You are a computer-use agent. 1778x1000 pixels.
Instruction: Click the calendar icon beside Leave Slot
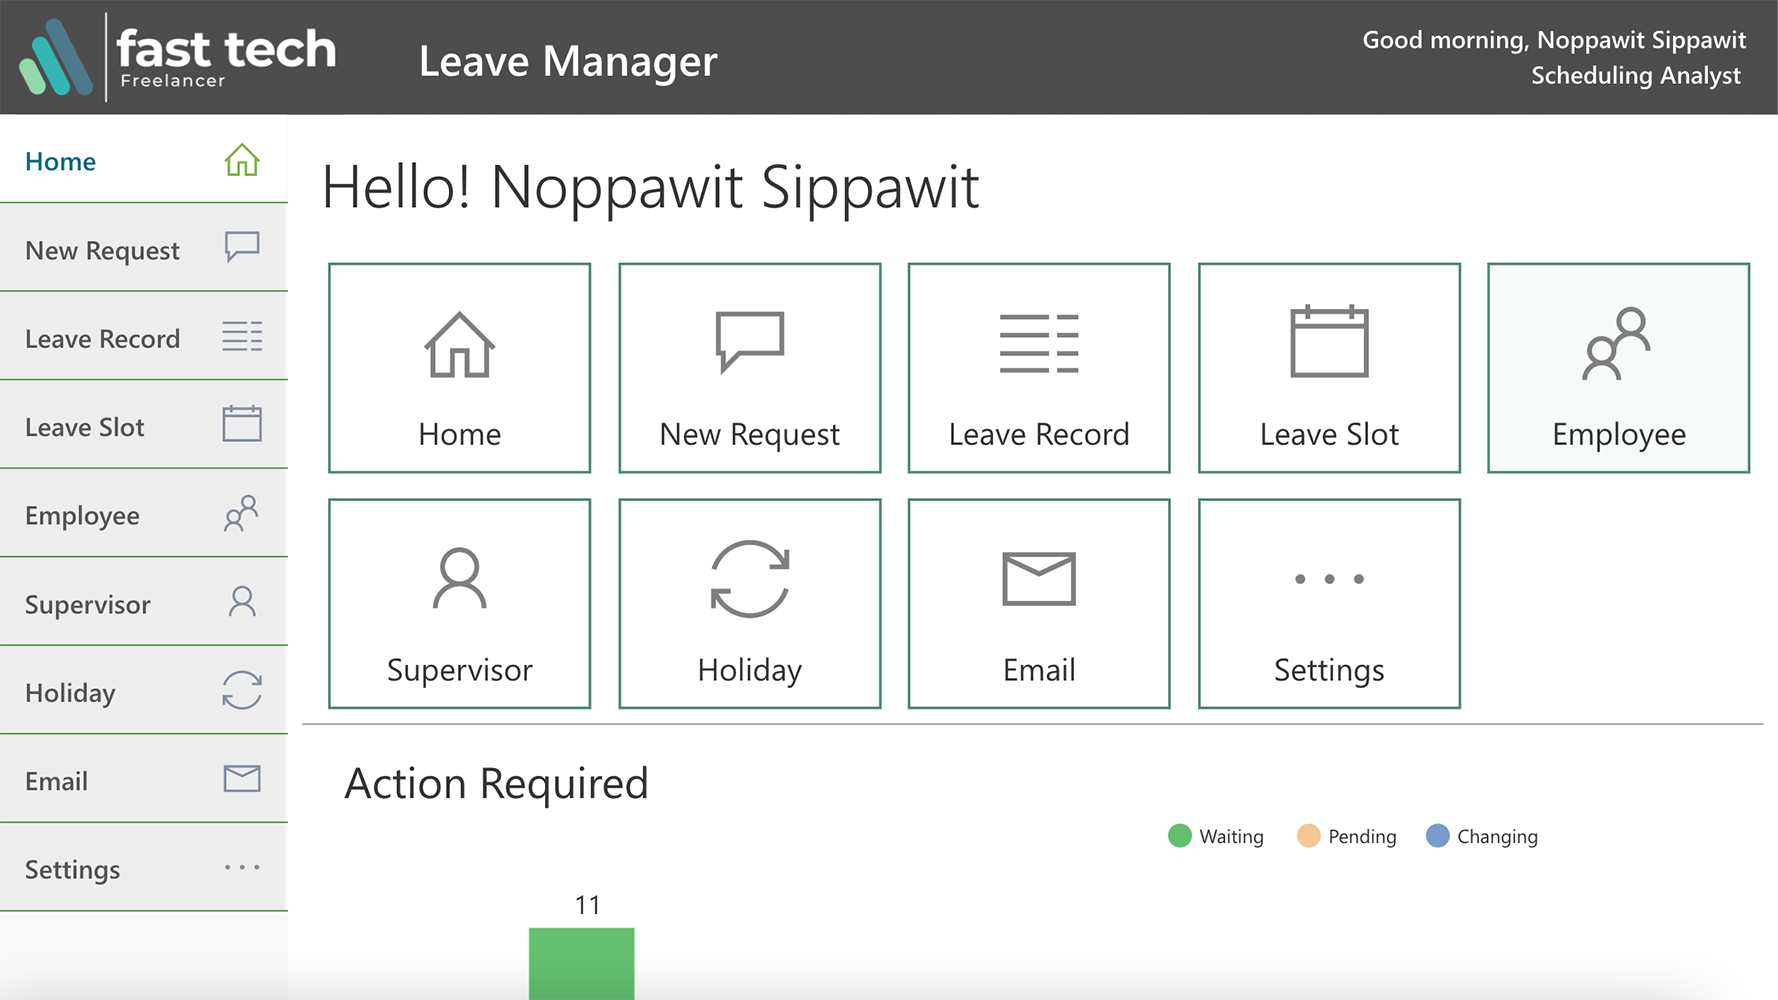241,424
